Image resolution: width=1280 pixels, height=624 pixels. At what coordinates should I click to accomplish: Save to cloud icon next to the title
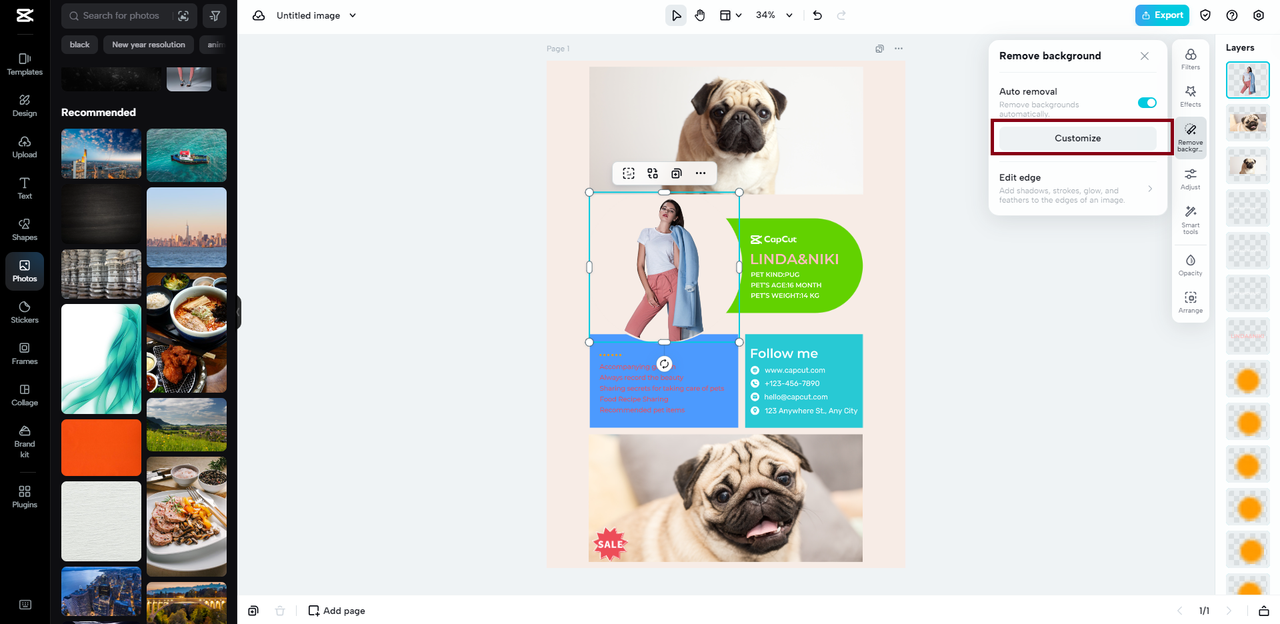point(259,15)
